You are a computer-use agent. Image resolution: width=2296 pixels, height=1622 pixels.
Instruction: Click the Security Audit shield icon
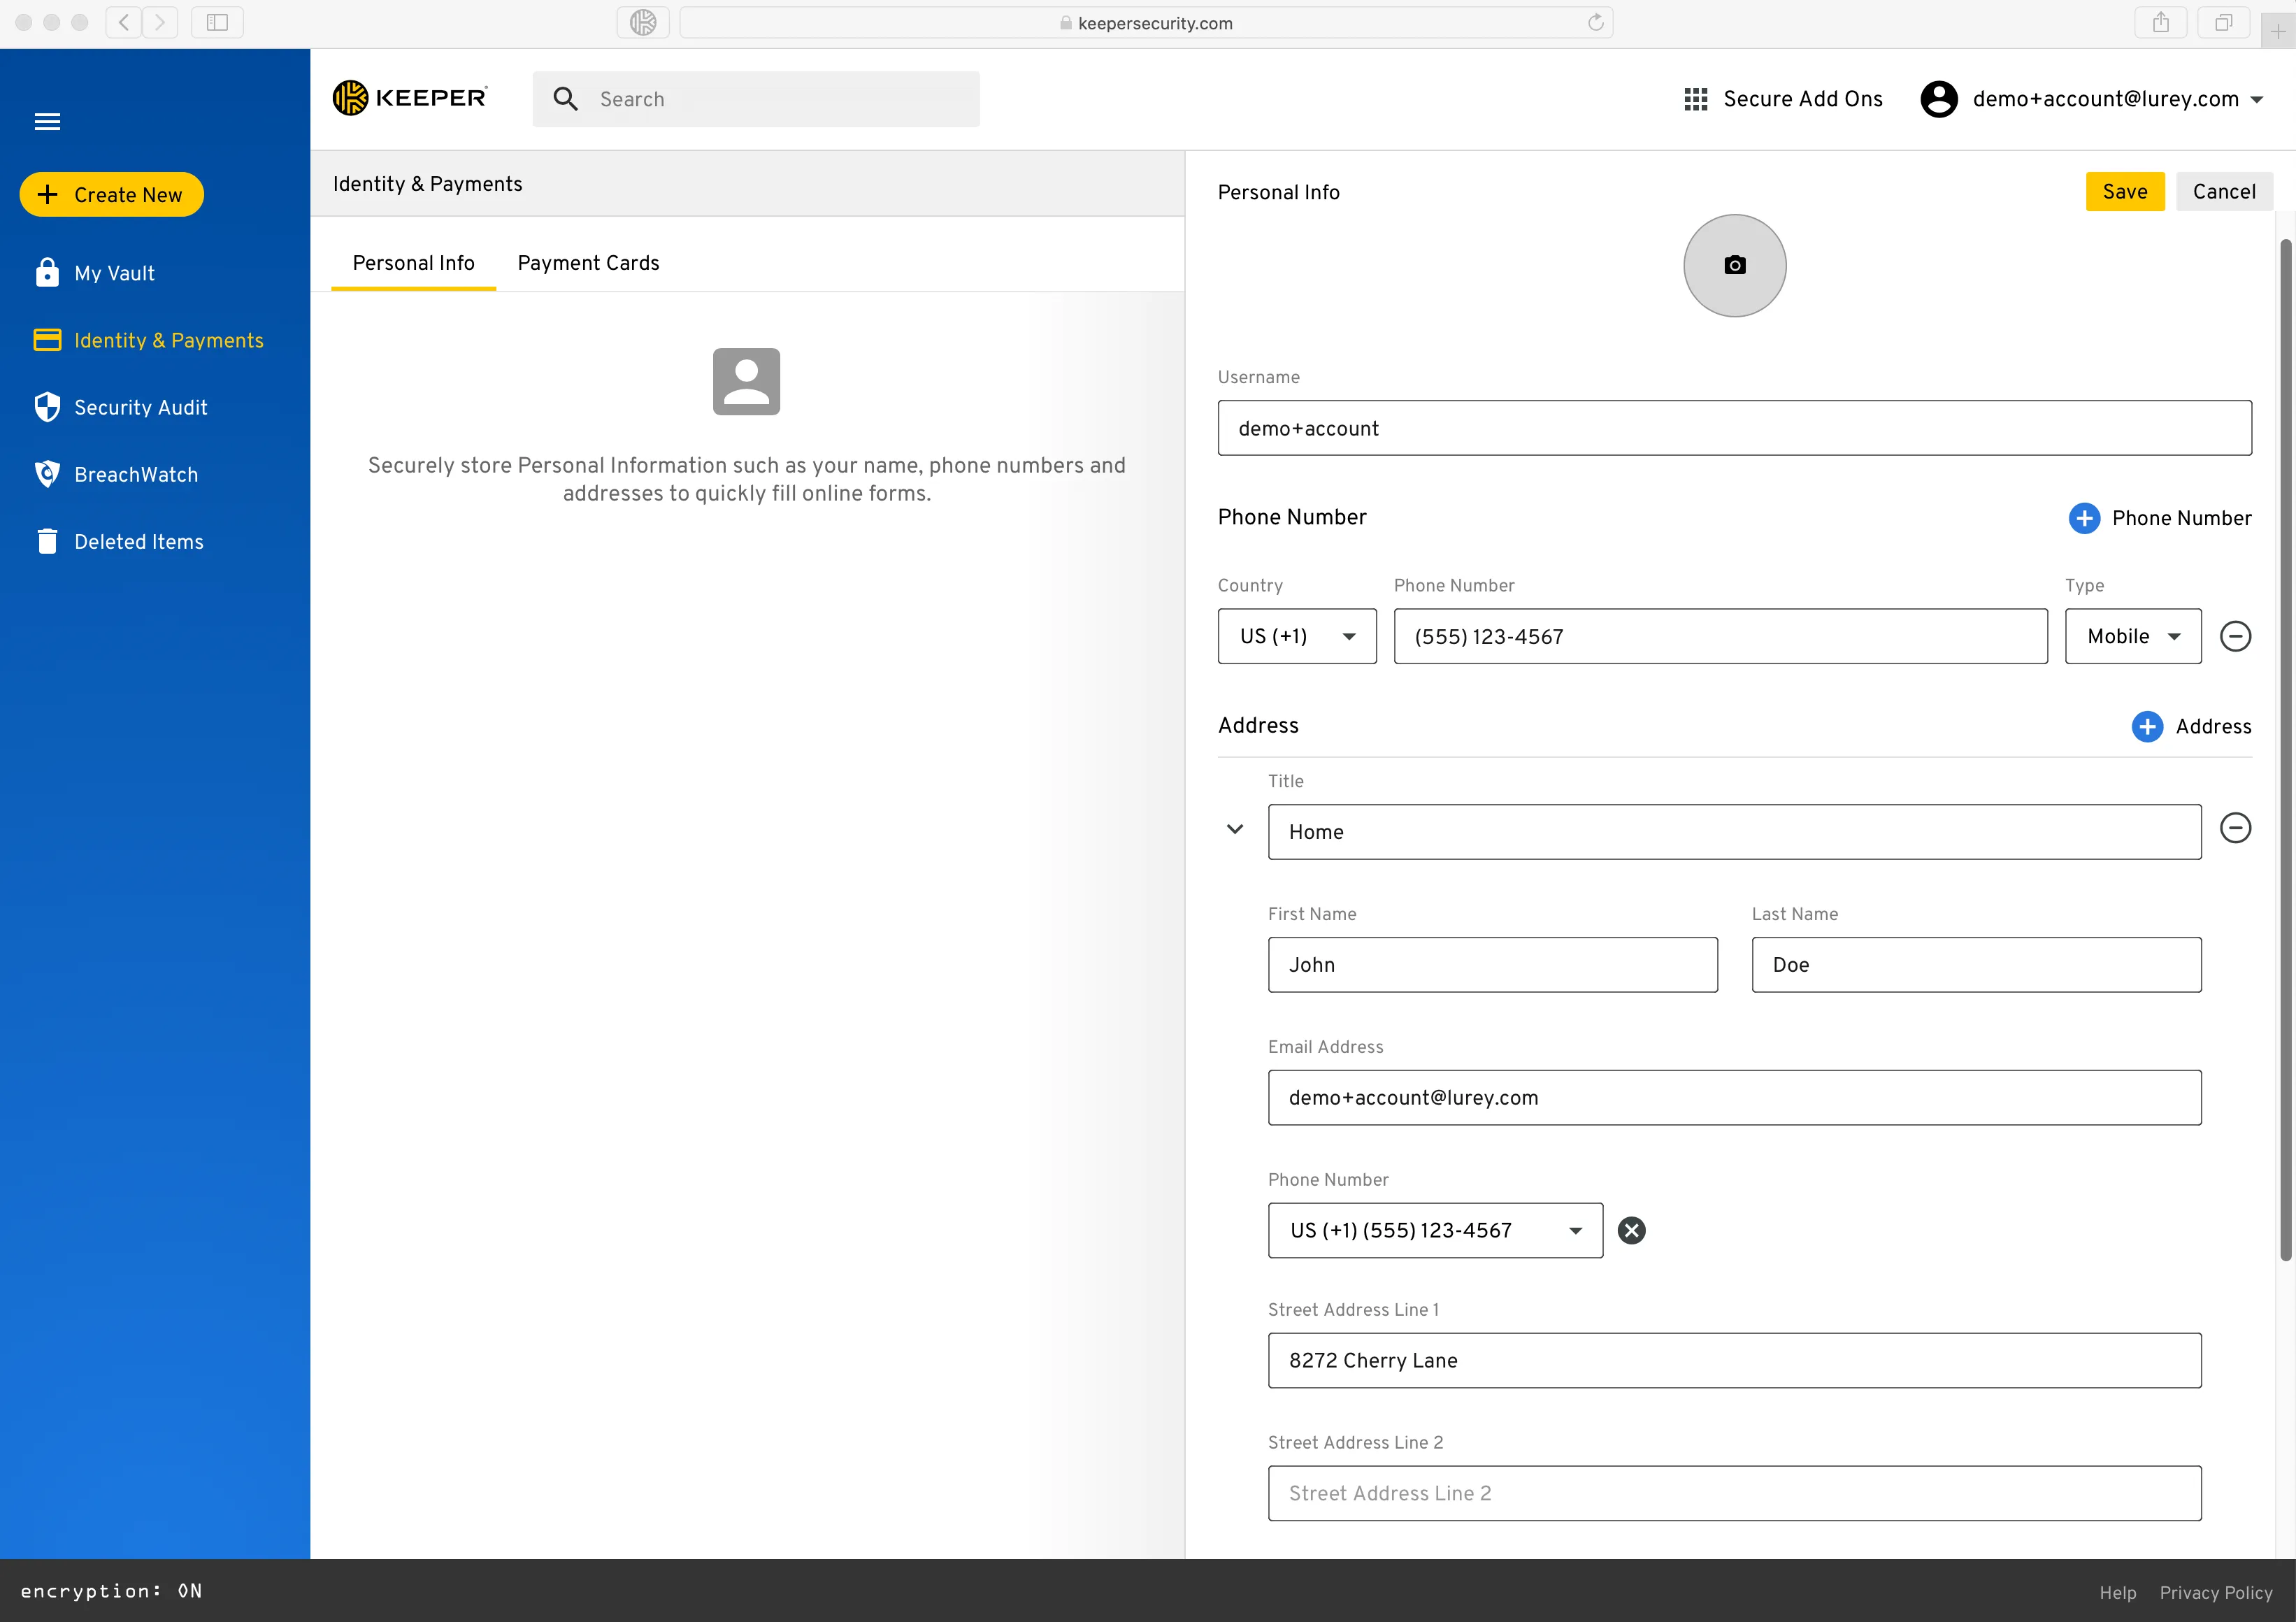click(48, 408)
